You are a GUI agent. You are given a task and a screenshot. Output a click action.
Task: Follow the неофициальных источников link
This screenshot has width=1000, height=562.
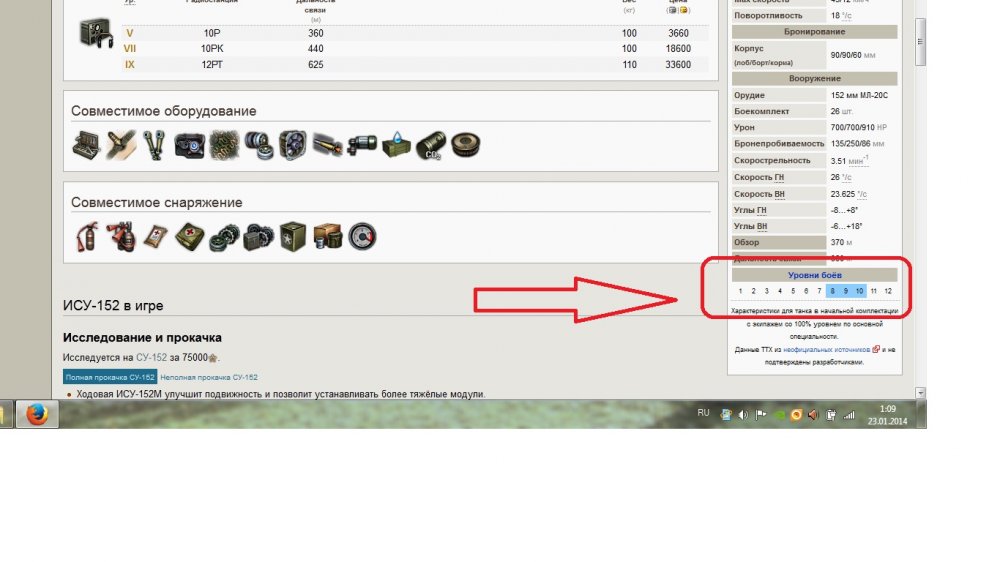(x=826, y=350)
